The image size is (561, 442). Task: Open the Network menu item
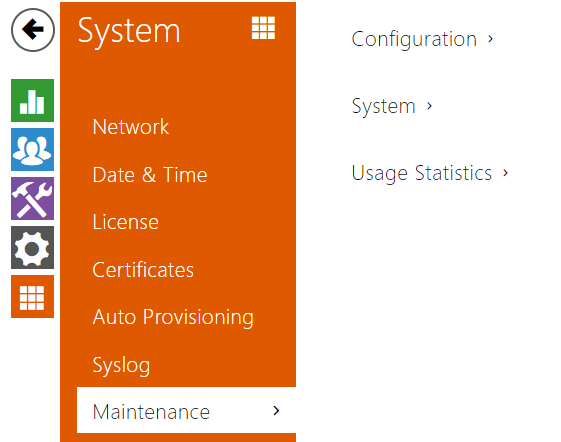(131, 127)
